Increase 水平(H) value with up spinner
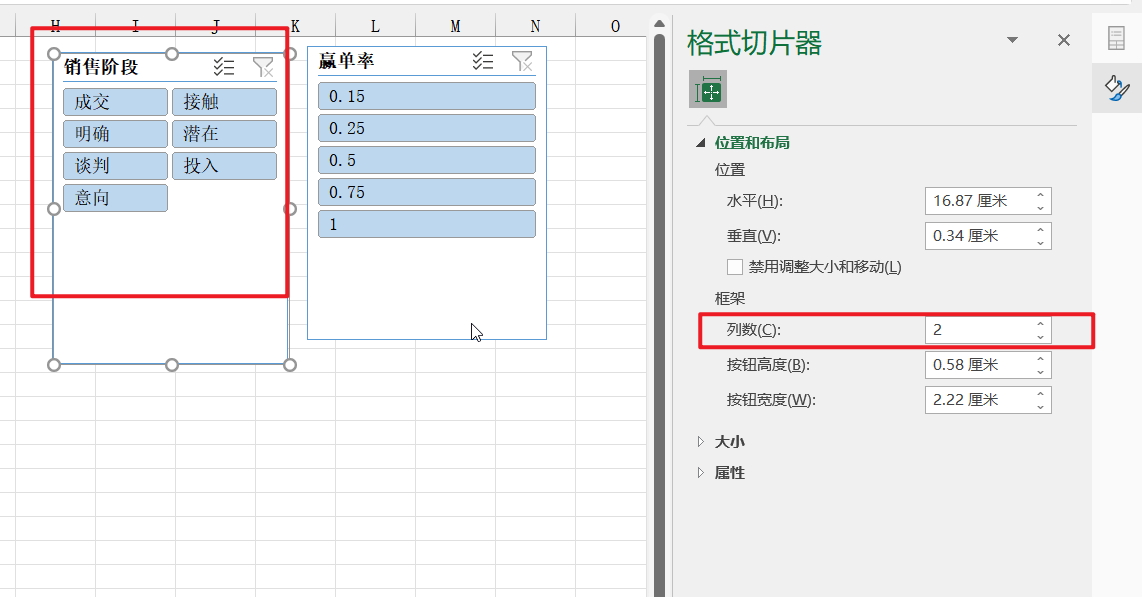The width and height of the screenshot is (1142, 597). [1041, 194]
